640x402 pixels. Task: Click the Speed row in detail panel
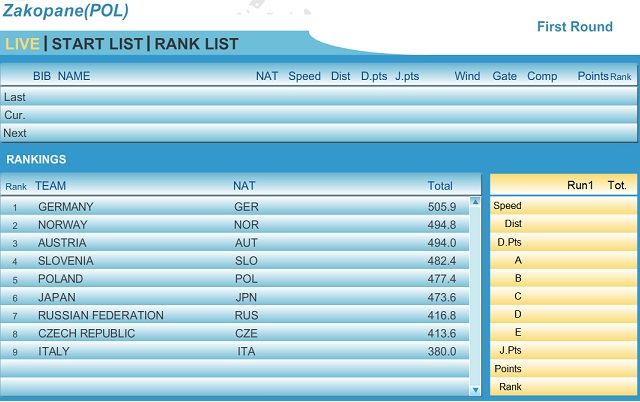(x=563, y=206)
